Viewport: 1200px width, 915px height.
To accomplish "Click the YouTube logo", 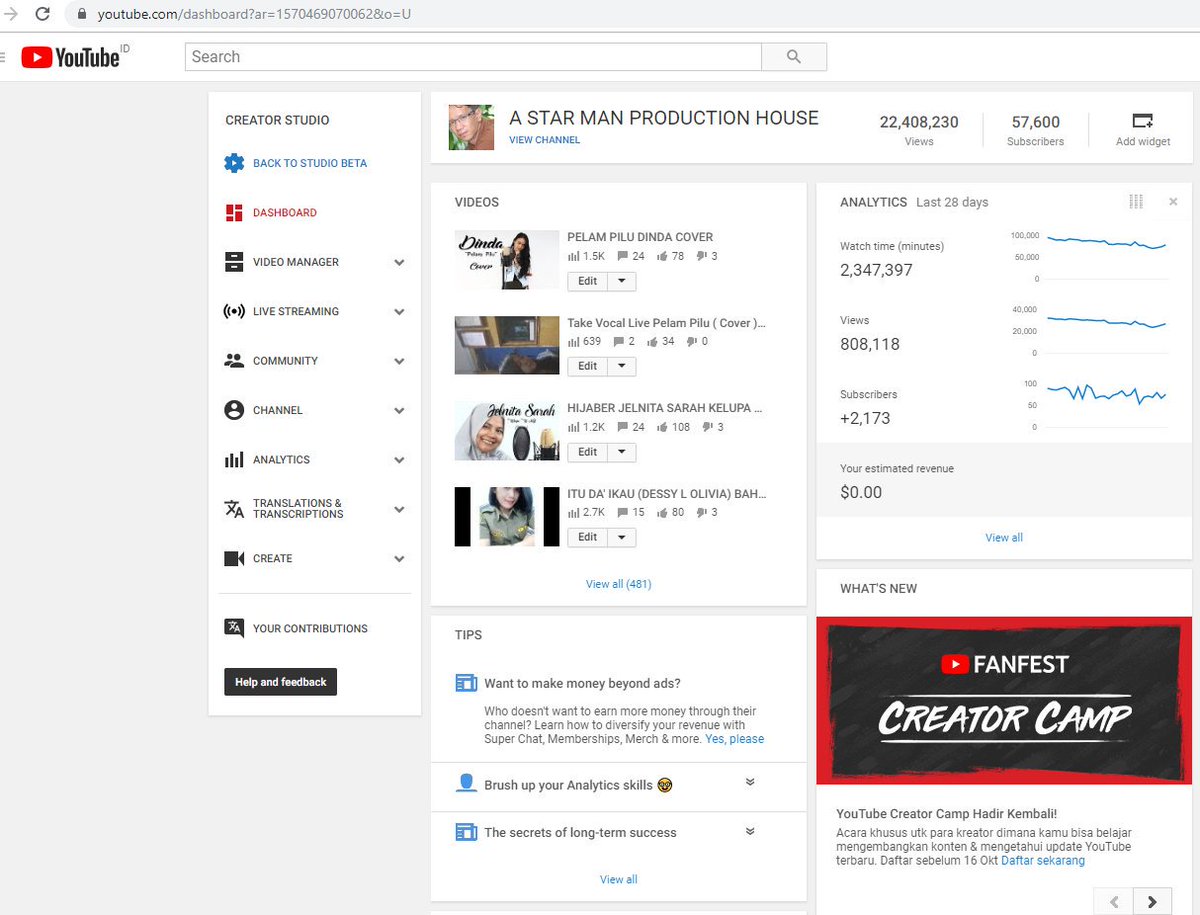I will pyautogui.click(x=70, y=57).
